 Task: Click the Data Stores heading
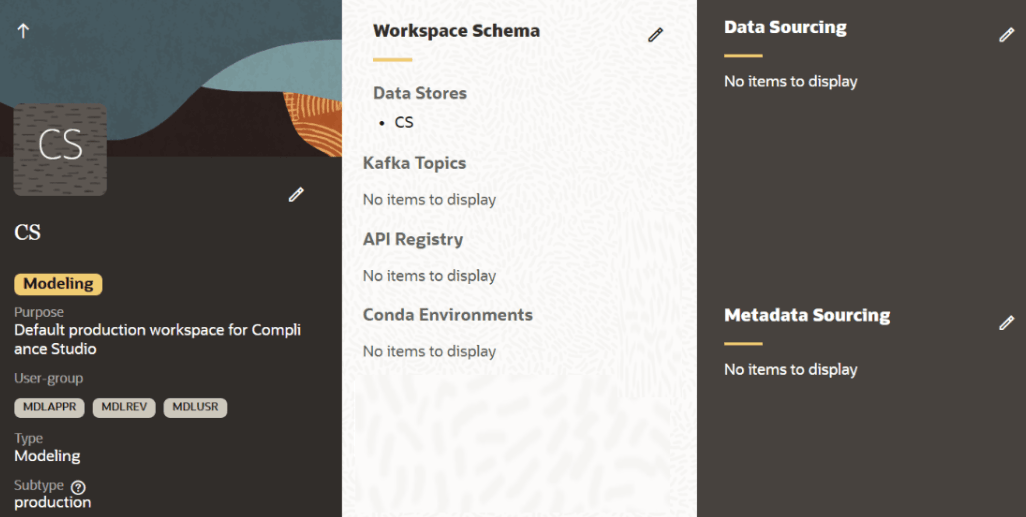pyautogui.click(x=420, y=93)
